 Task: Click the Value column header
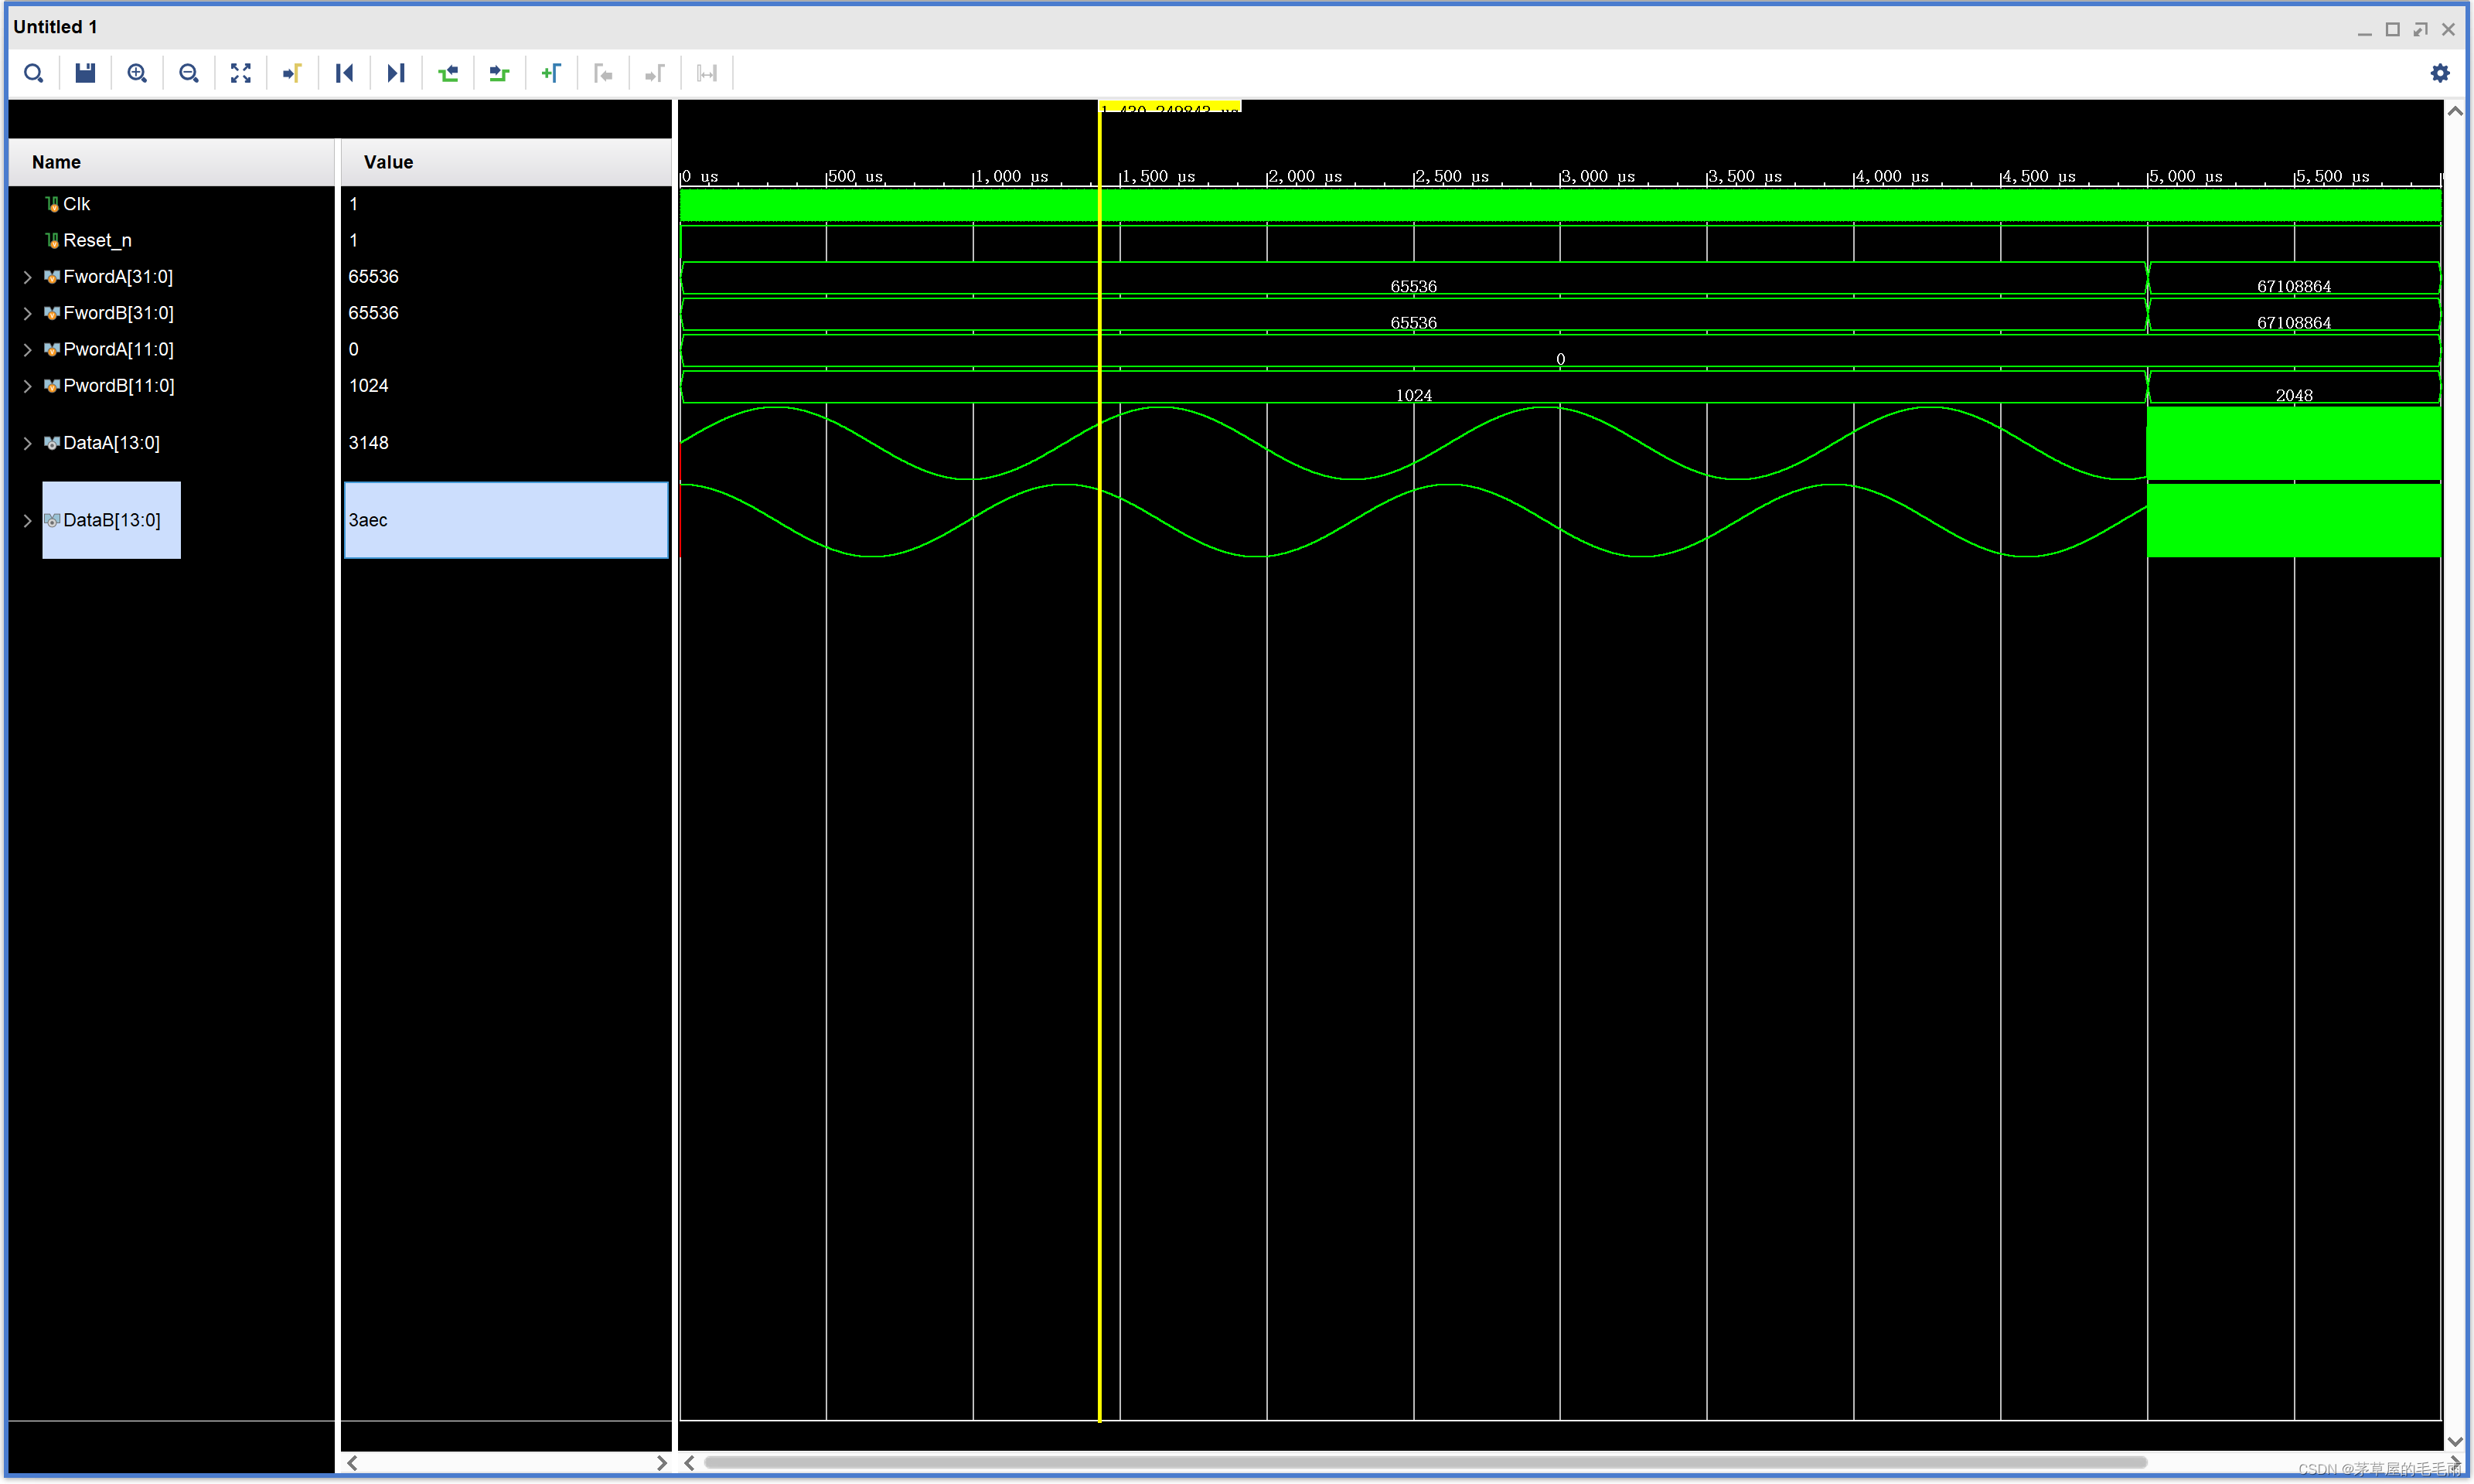click(x=388, y=162)
